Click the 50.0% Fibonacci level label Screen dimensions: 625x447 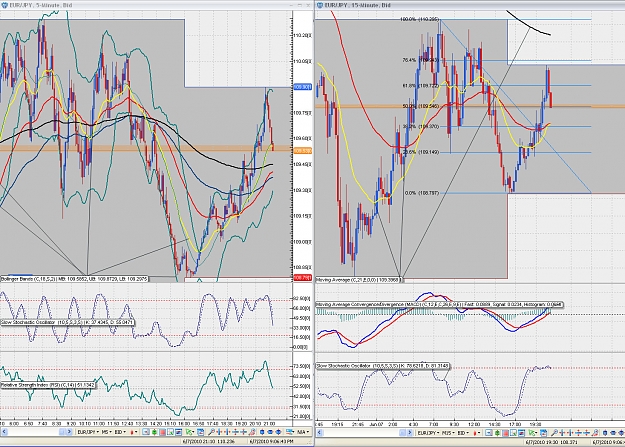click(x=421, y=106)
